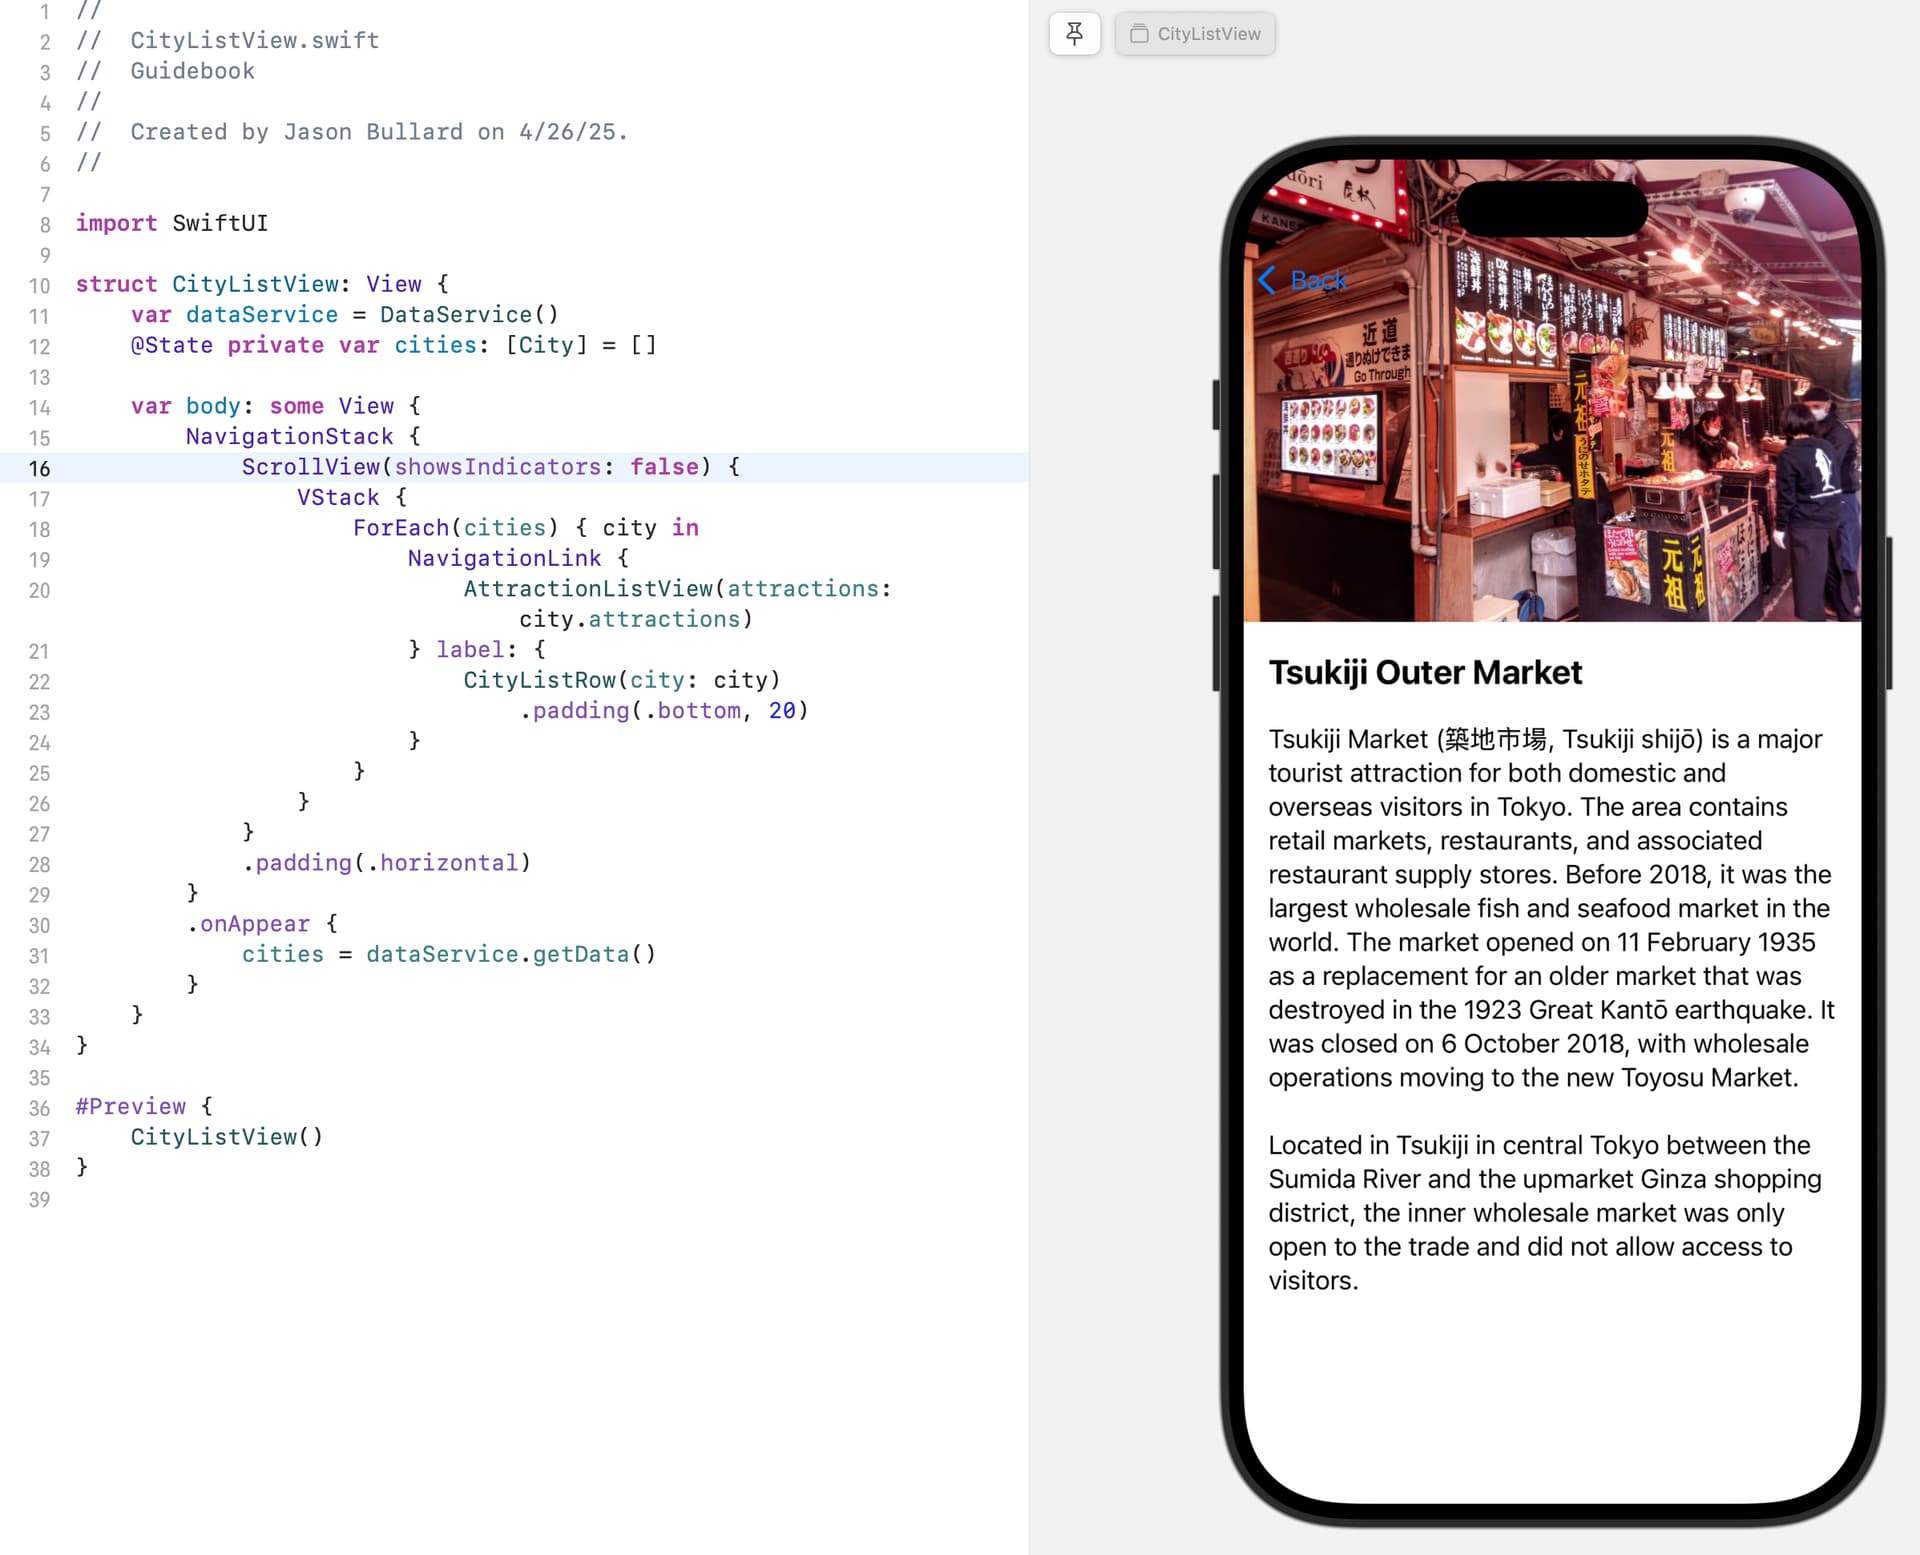Viewport: 1920px width, 1555px height.
Task: Tap the Back chevron arrow icon
Action: [x=1266, y=280]
